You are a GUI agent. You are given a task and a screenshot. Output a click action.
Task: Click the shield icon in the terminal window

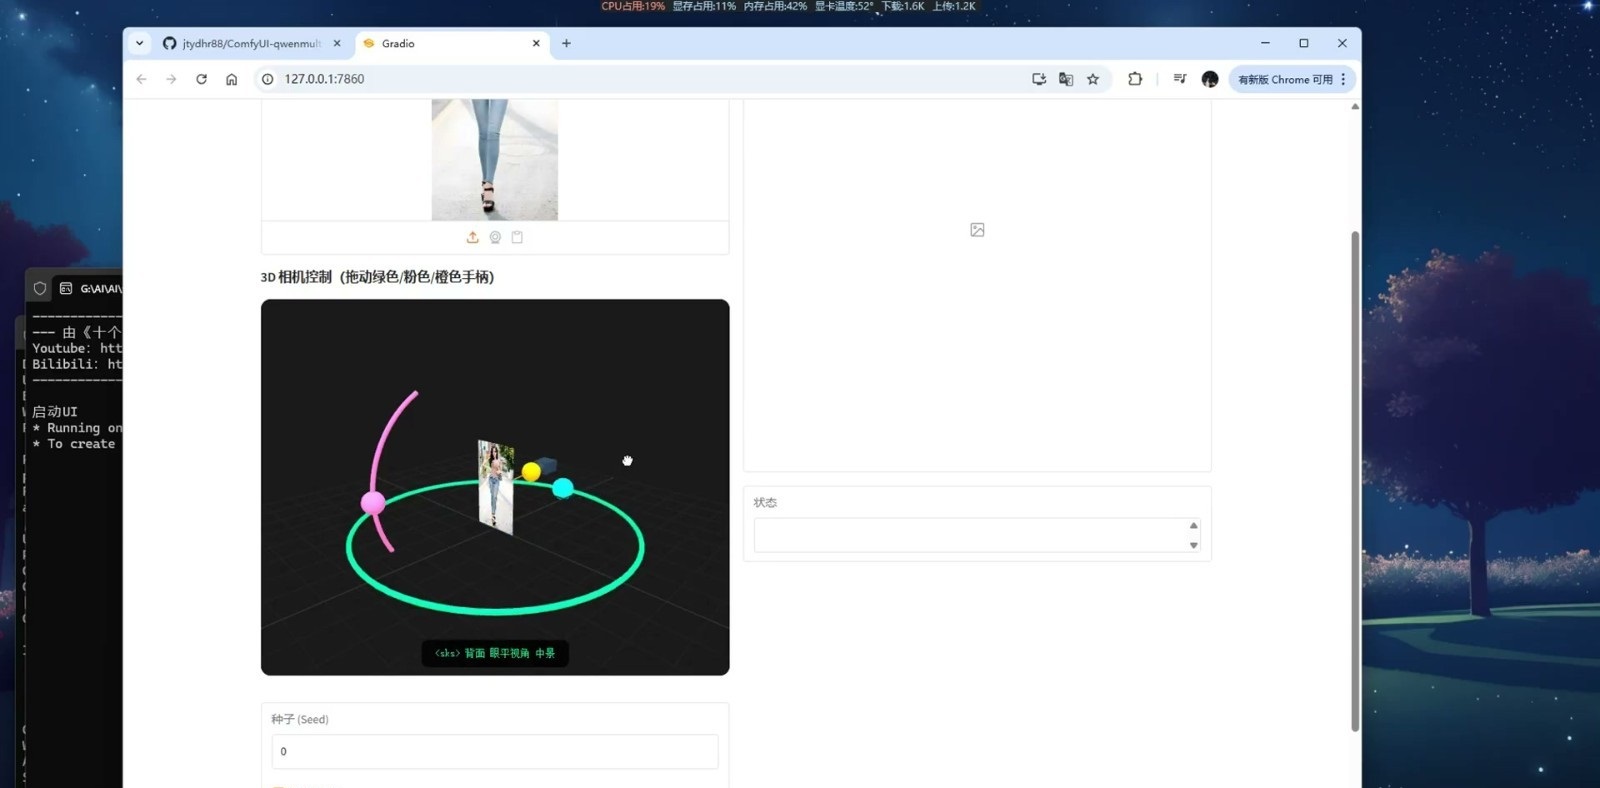(x=40, y=288)
